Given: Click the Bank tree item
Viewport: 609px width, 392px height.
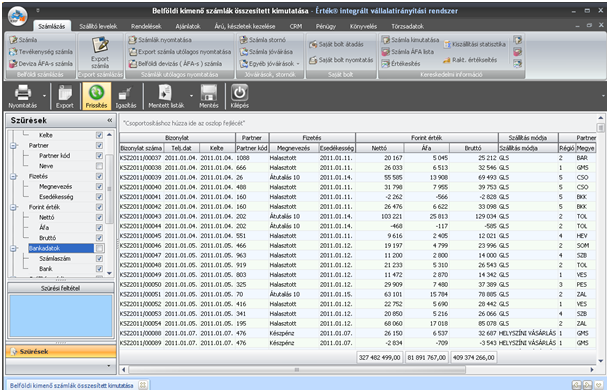Looking at the screenshot, I should 45,269.
